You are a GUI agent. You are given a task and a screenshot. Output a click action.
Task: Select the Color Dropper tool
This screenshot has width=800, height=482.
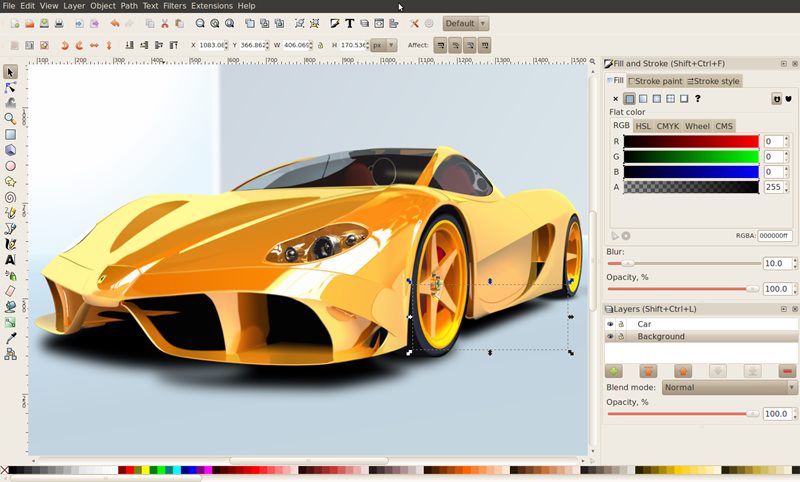tap(10, 338)
